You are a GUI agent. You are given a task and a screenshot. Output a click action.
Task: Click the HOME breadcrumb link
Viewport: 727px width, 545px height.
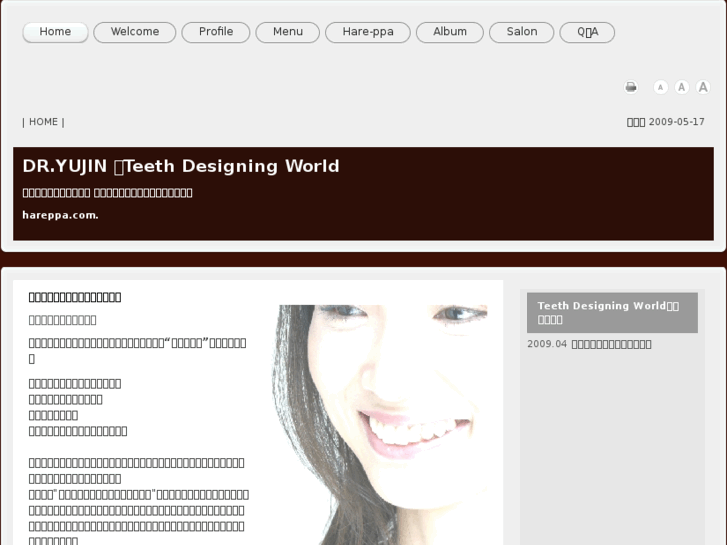(x=44, y=122)
